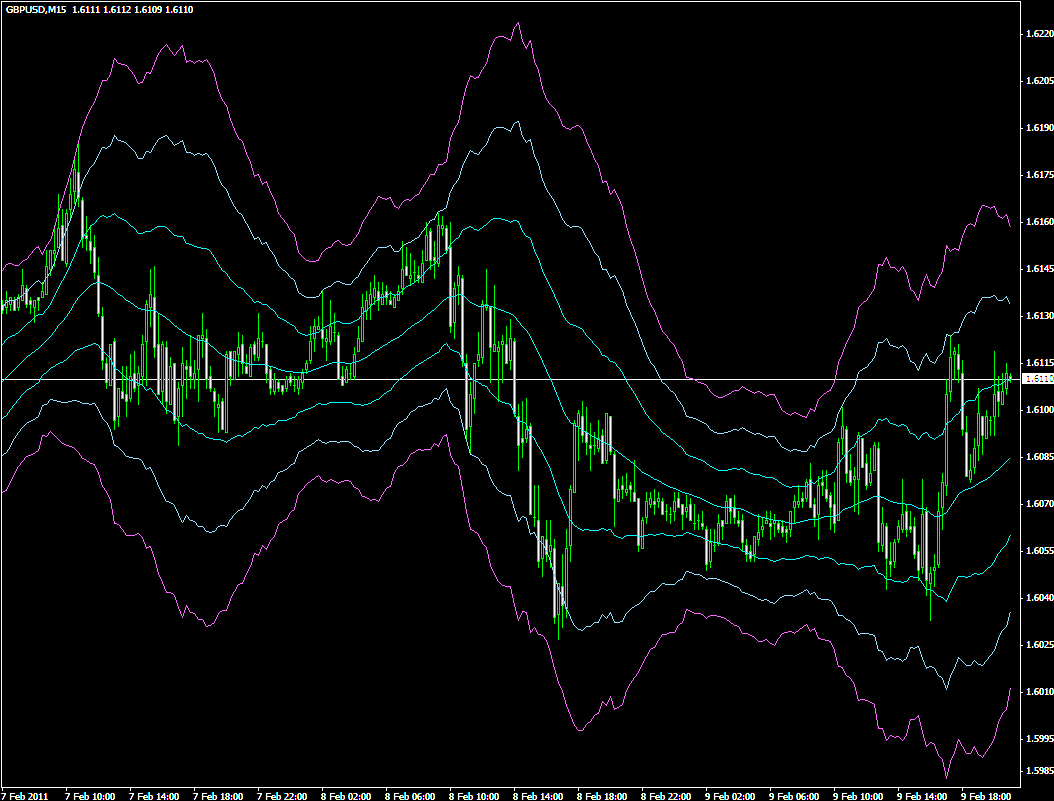The height and width of the screenshot is (801, 1054).
Task: Click the 9 Feb 10:00 time label
Action: (x=859, y=796)
